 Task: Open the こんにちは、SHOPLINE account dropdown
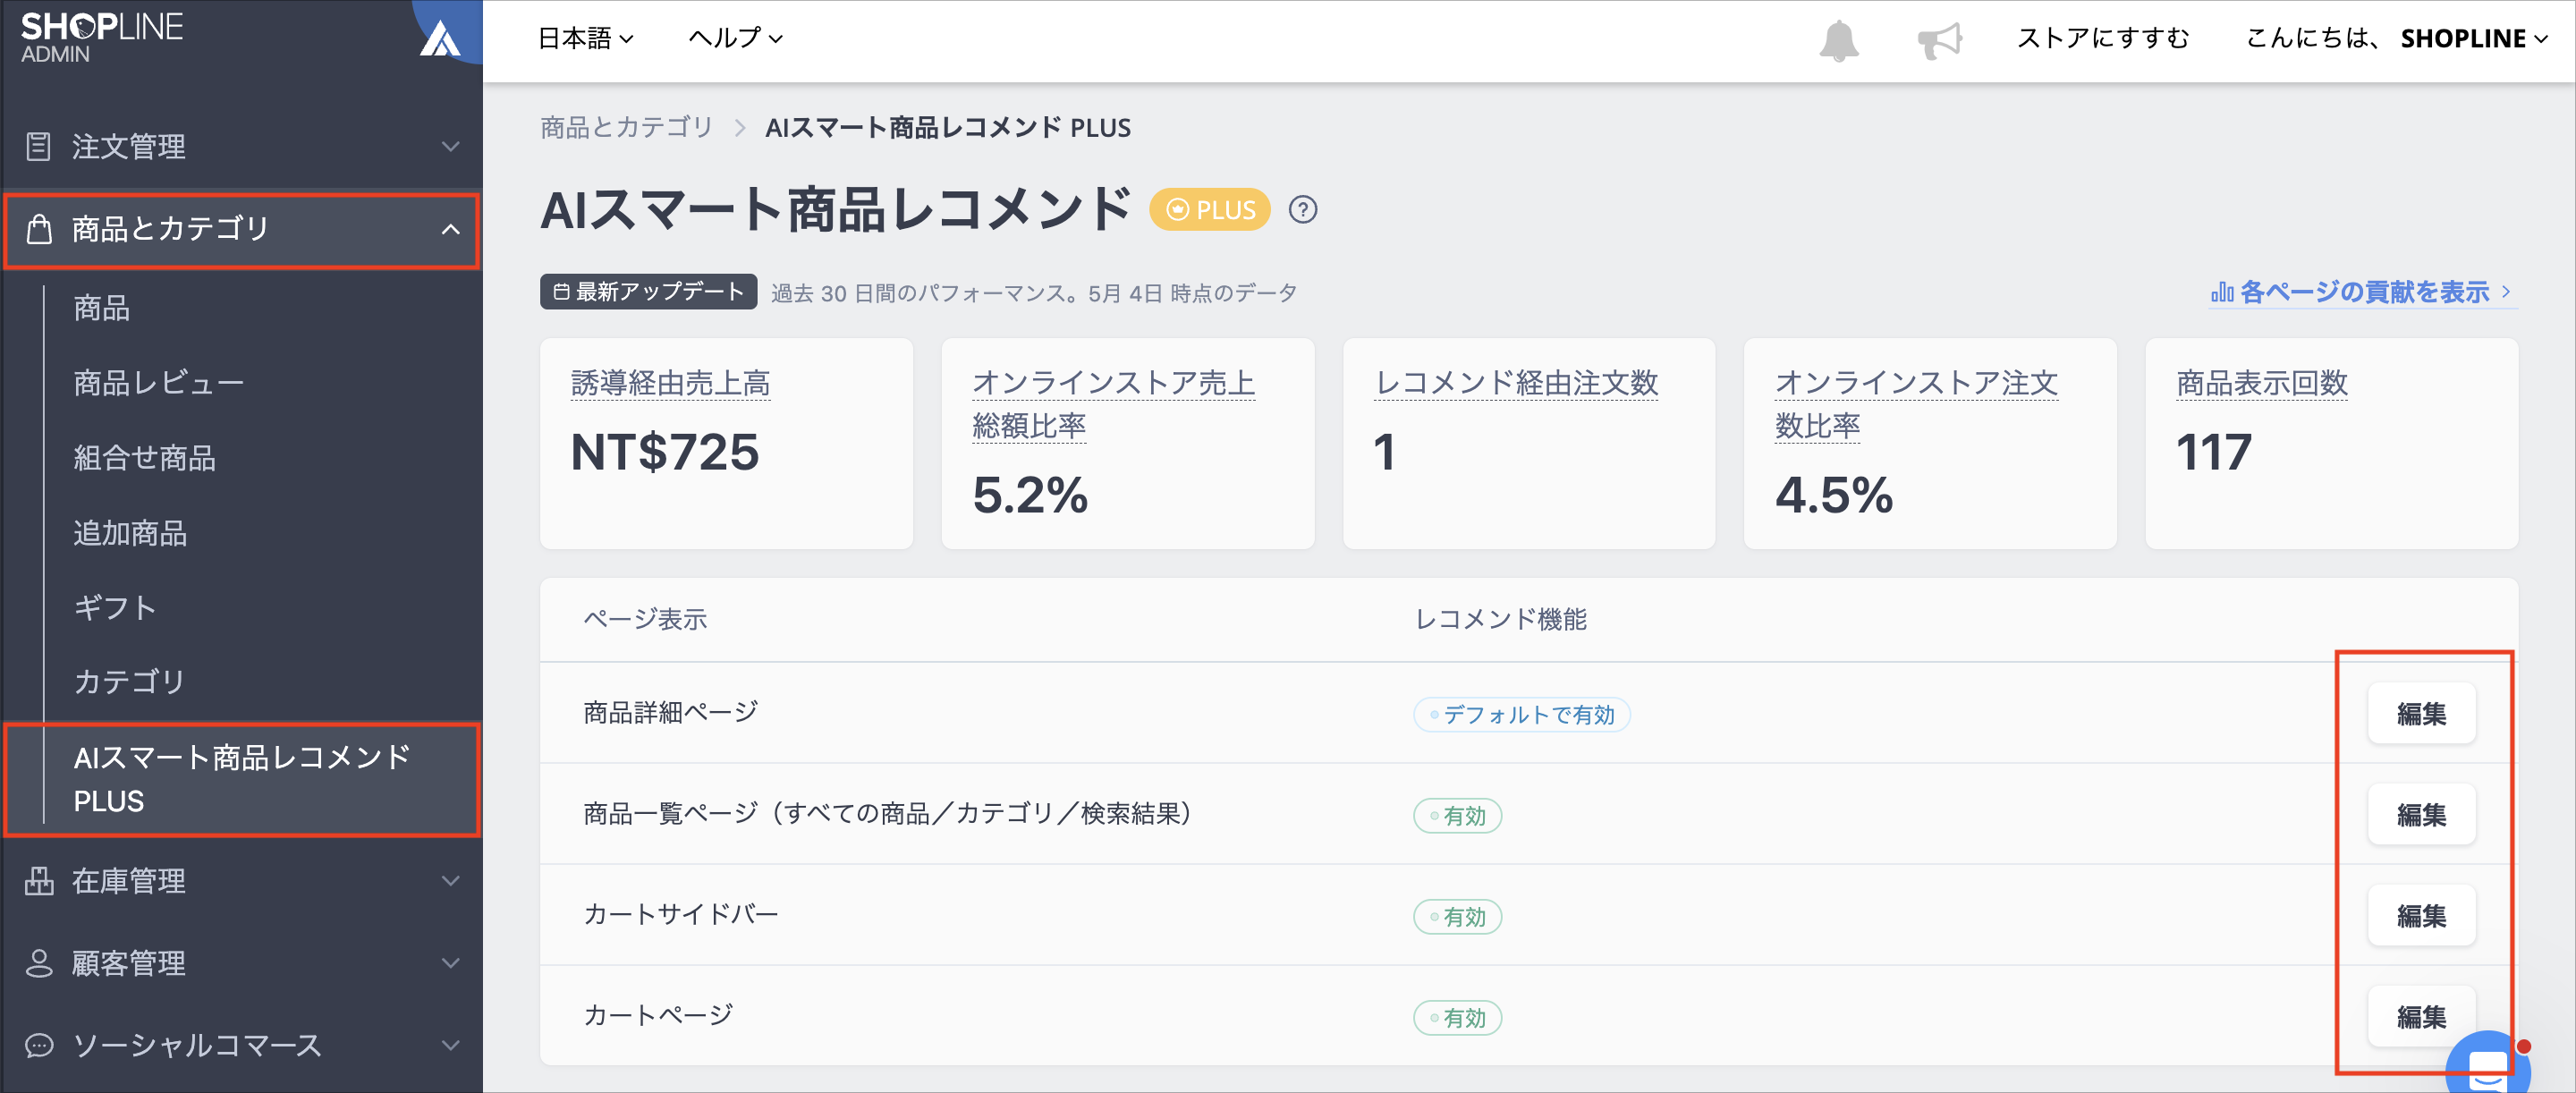tap(2397, 38)
